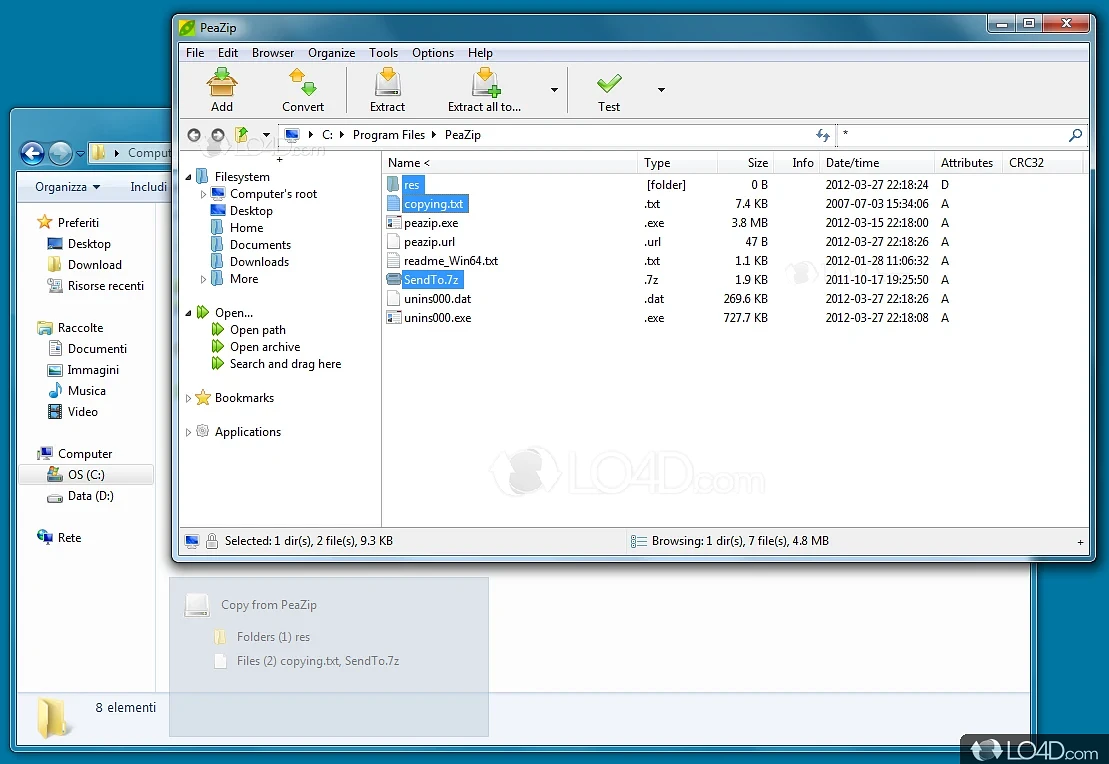Open the Help menu
Viewport: 1109px width, 764px height.
pyautogui.click(x=480, y=53)
